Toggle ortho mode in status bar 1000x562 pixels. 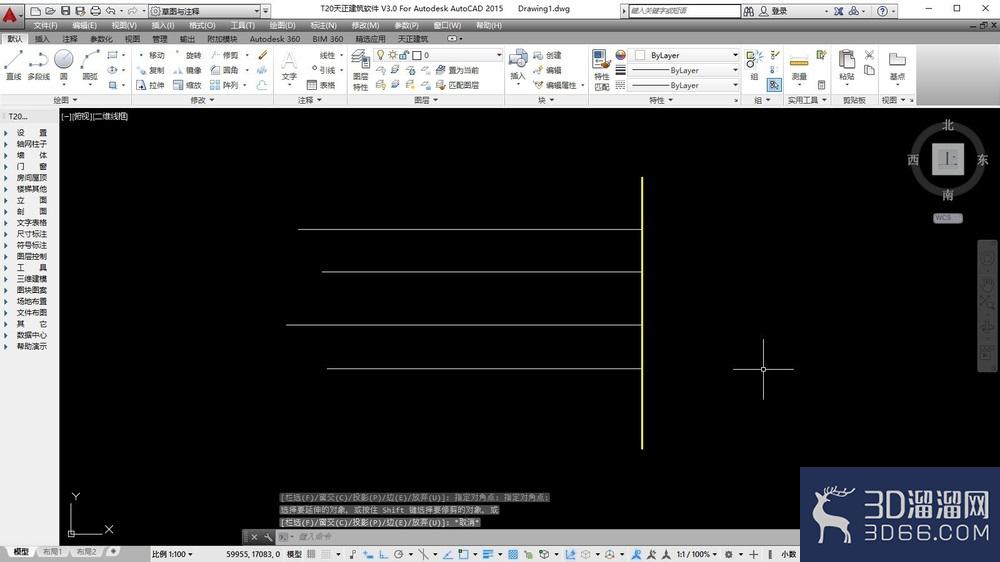383,554
